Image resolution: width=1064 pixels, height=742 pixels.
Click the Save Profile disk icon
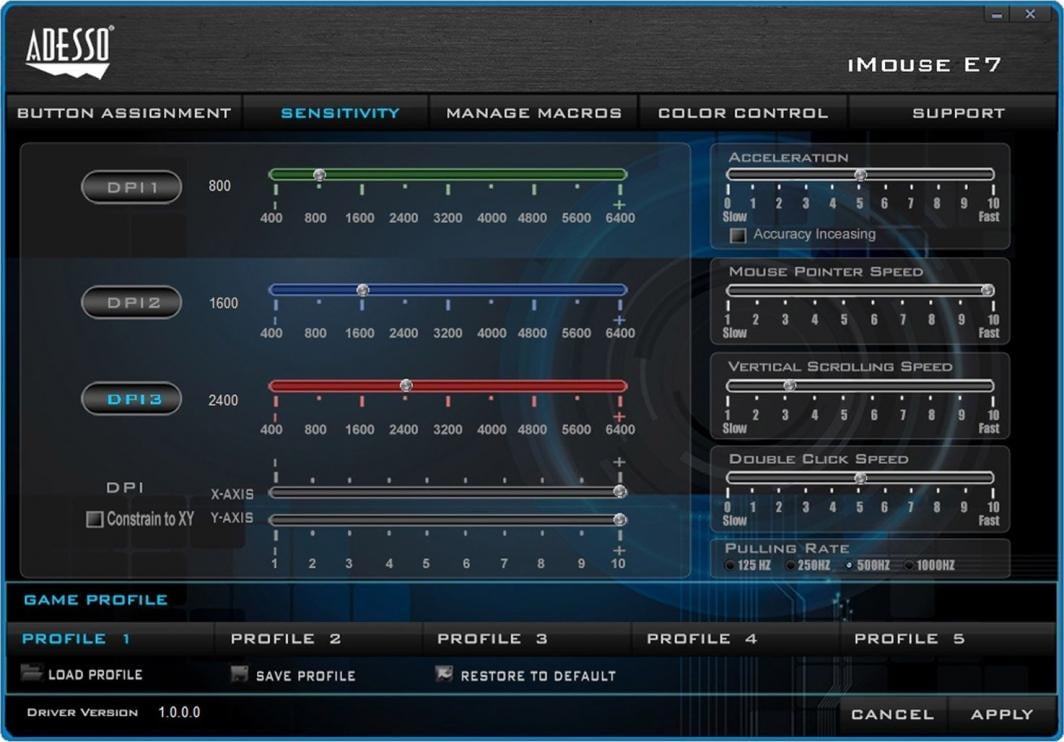240,673
